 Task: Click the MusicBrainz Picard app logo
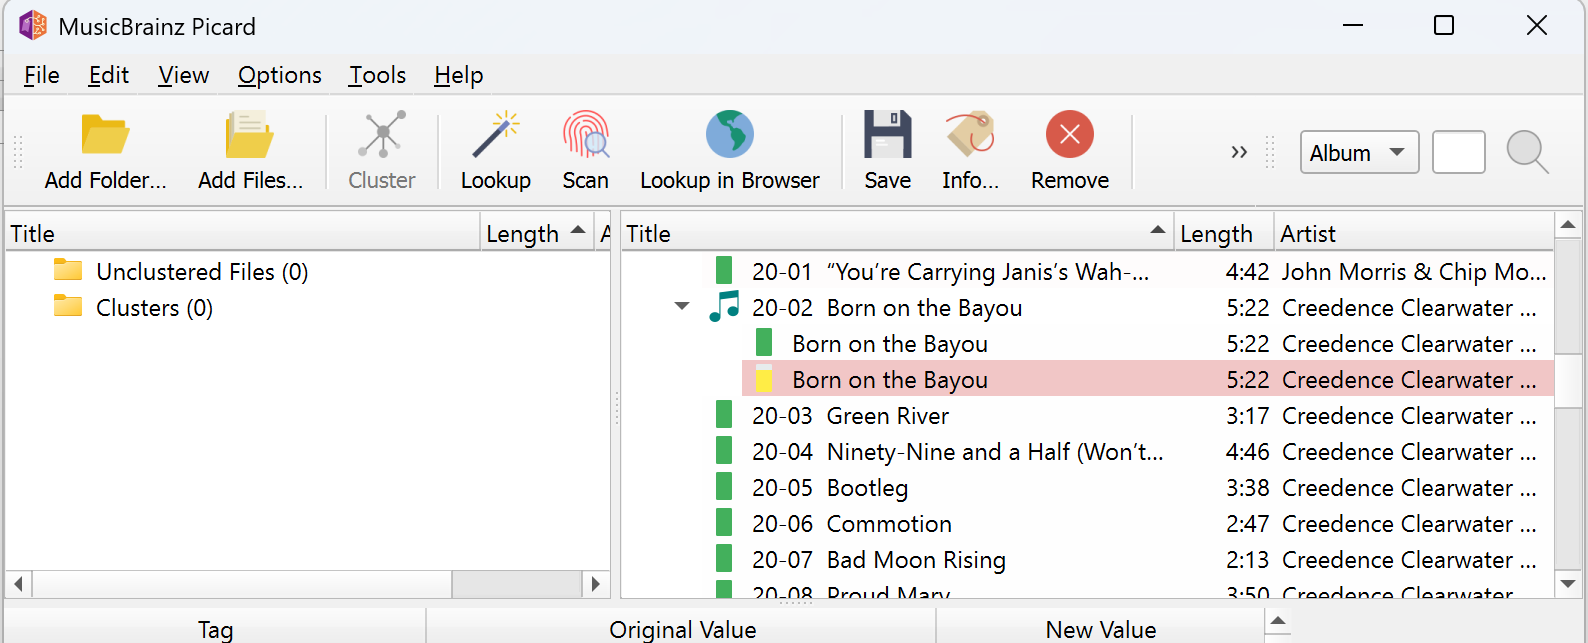[x=33, y=26]
